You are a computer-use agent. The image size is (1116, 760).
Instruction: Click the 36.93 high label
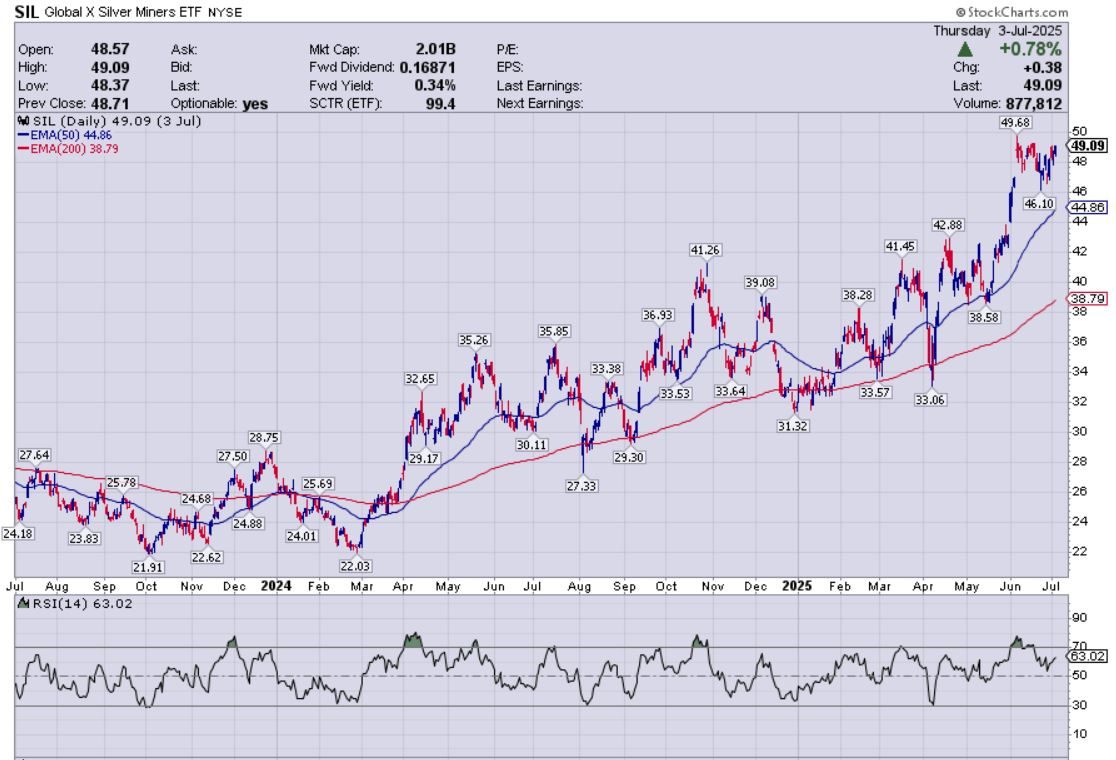tap(657, 315)
